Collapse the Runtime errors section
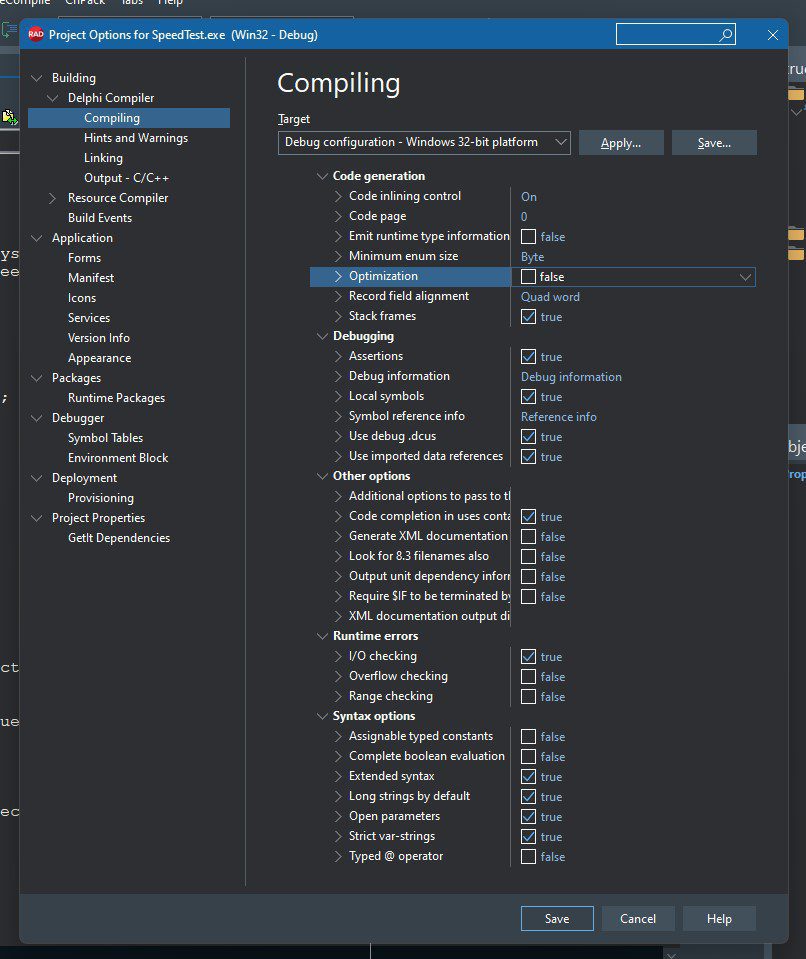 (x=322, y=636)
